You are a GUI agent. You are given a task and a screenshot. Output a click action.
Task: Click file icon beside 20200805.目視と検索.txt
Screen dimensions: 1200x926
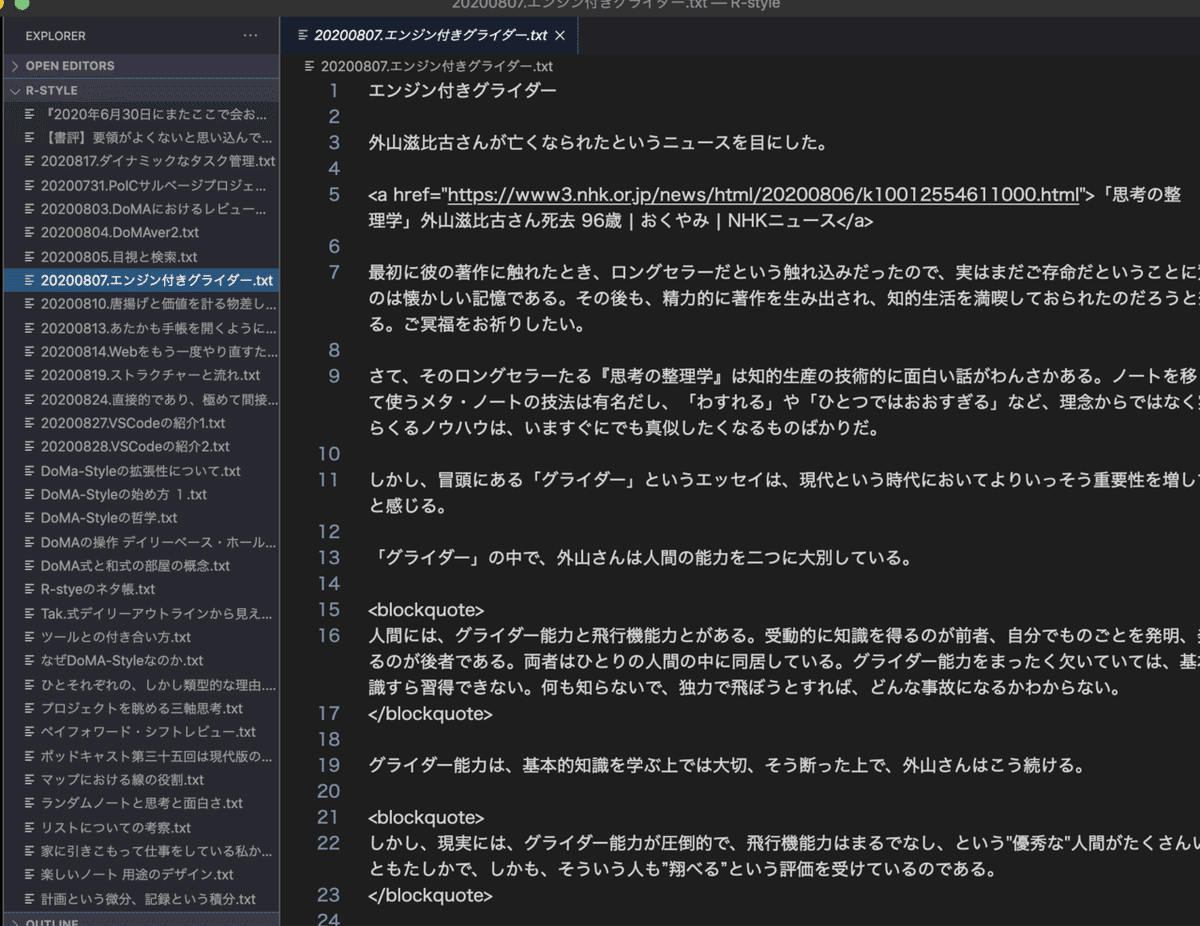[30, 257]
